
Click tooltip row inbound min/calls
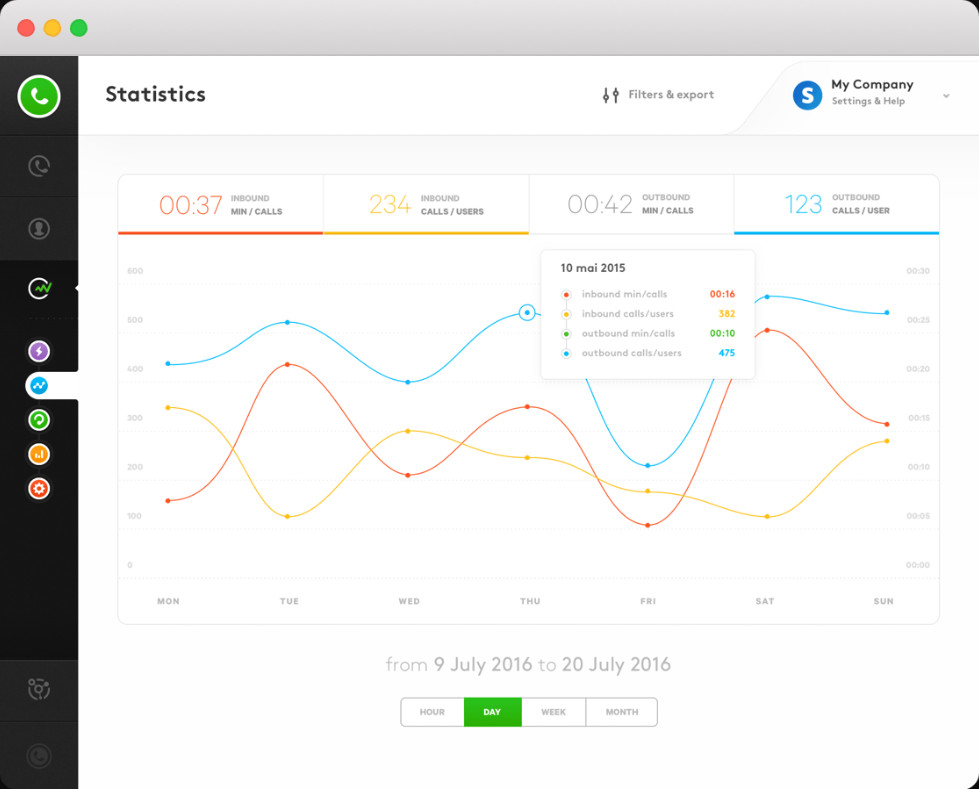[648, 294]
